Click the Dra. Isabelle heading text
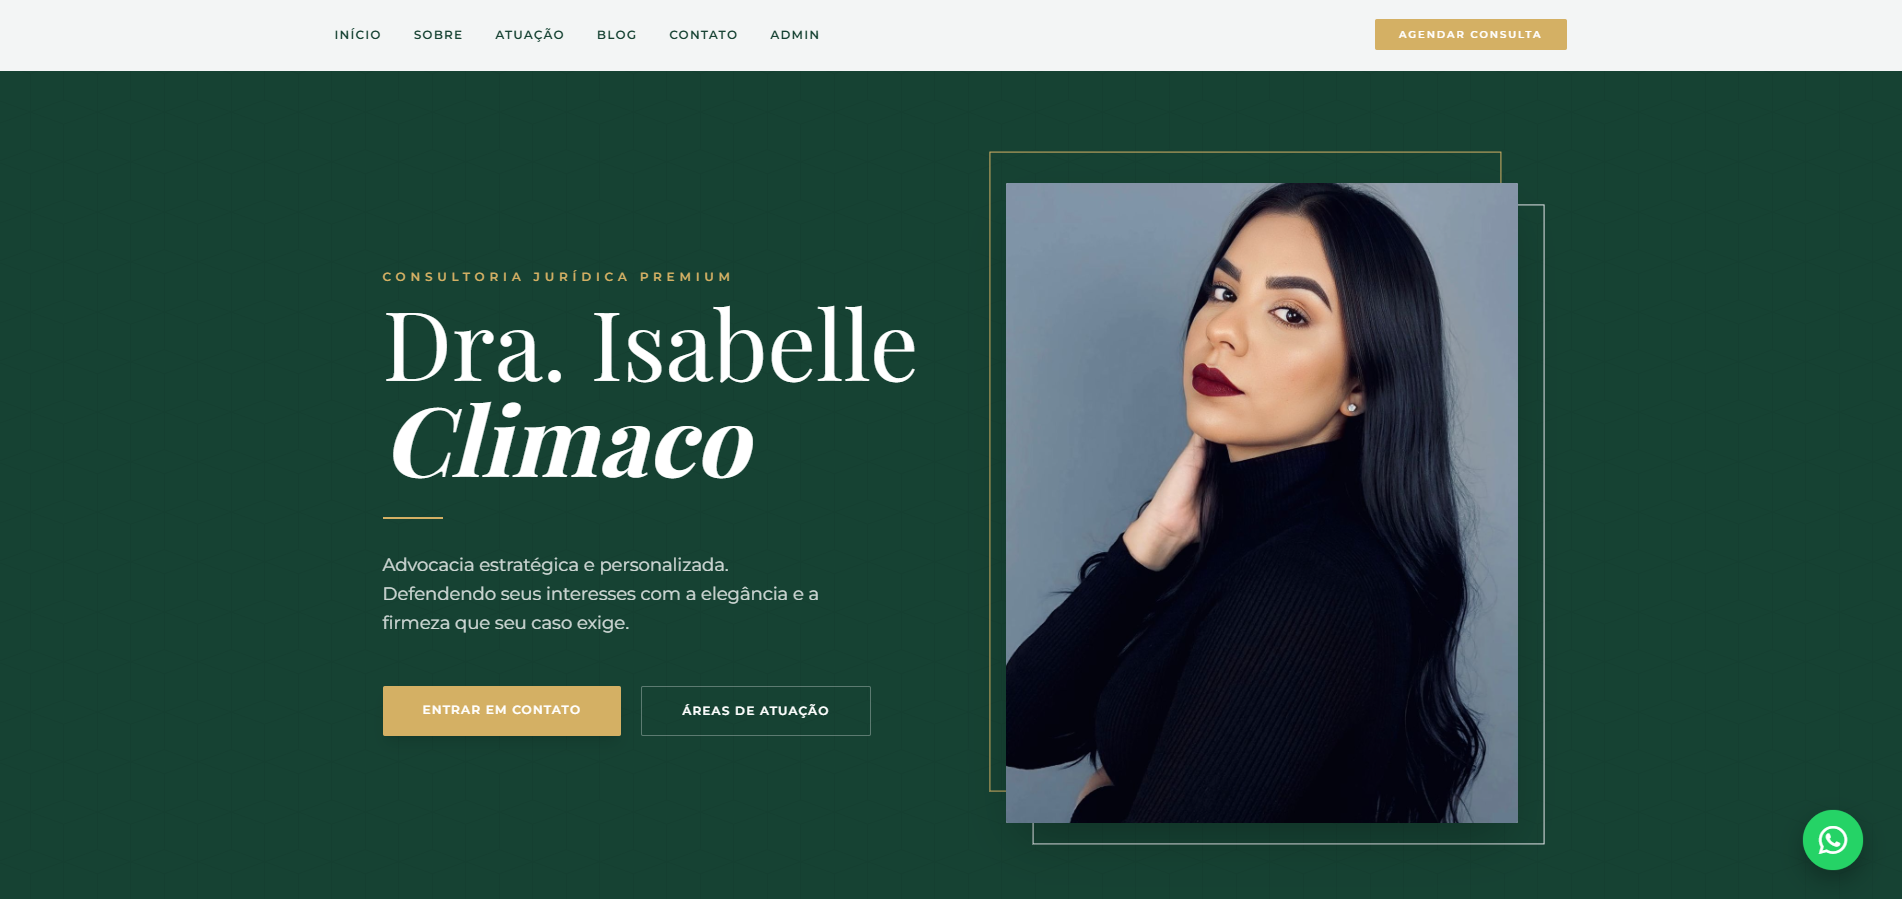 (x=649, y=347)
